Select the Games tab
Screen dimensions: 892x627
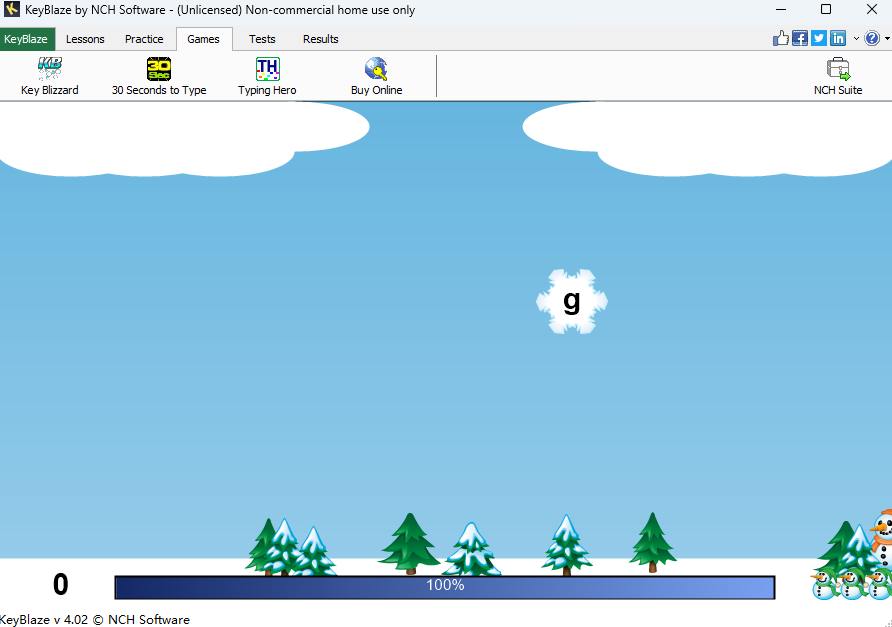coord(204,39)
